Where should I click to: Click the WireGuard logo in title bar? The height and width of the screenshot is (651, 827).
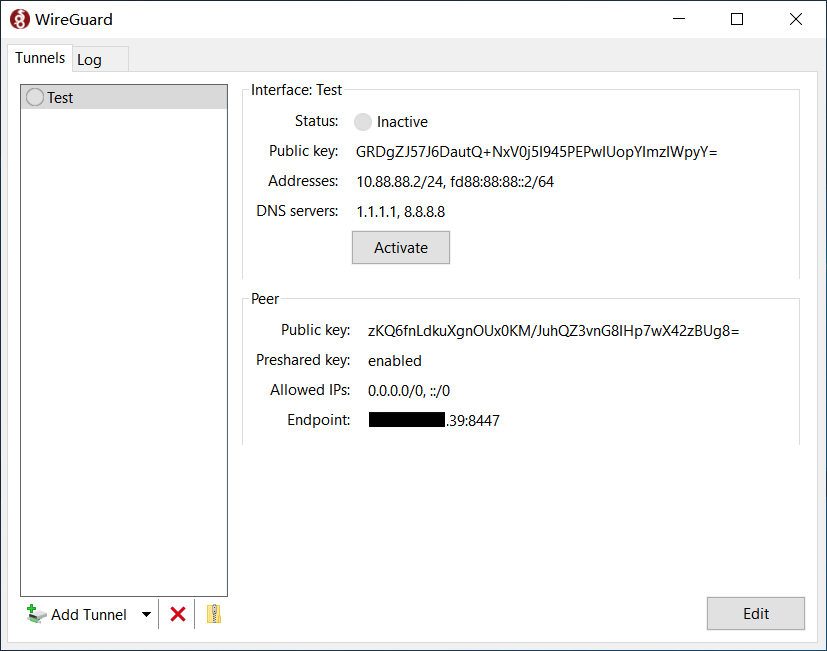click(x=19, y=19)
